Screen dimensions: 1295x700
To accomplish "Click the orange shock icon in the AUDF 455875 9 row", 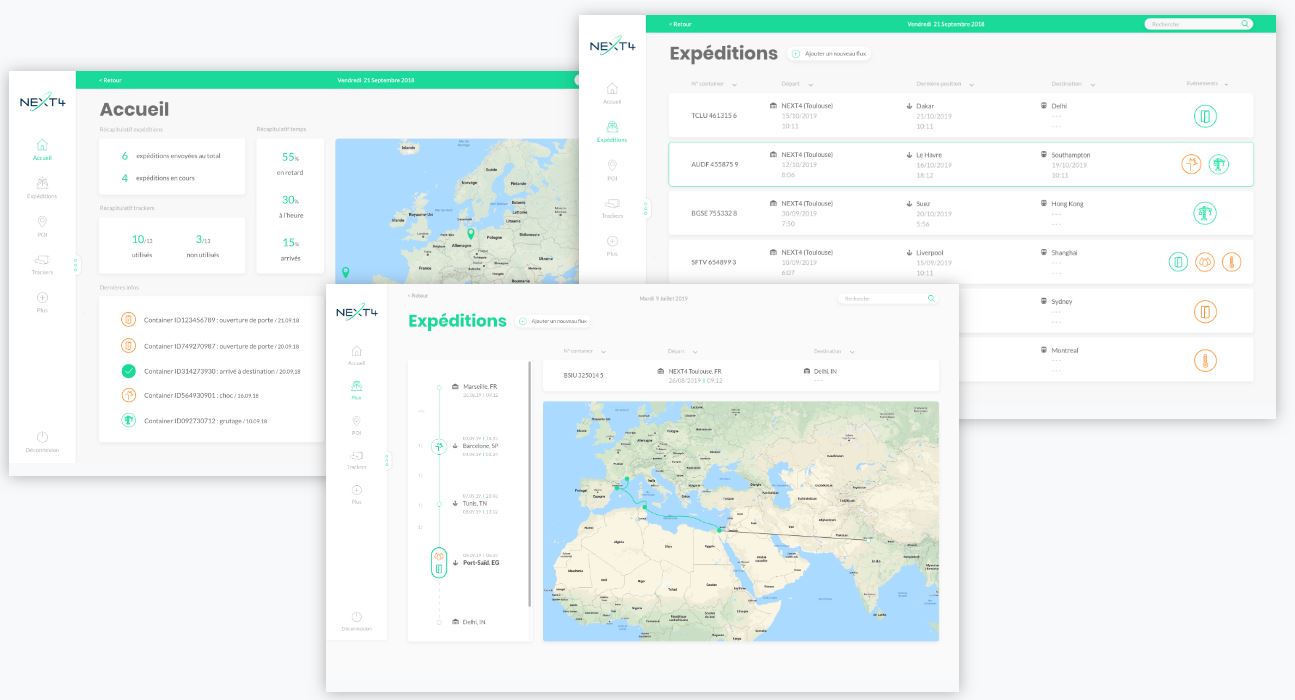I will pos(1191,165).
